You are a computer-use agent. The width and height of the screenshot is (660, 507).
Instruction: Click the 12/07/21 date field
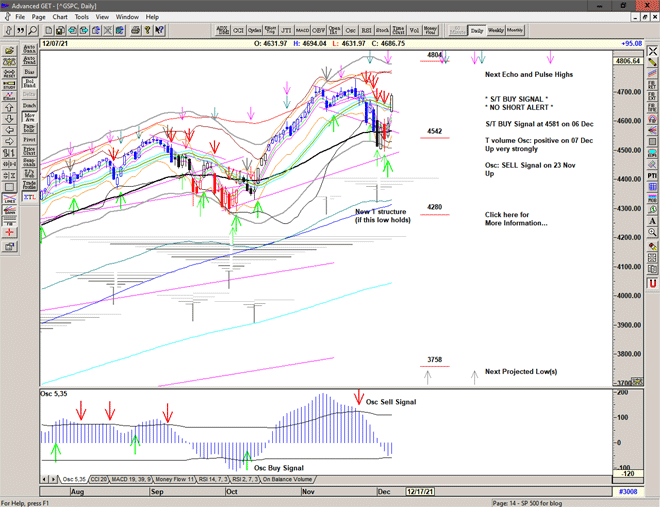(x=55, y=44)
